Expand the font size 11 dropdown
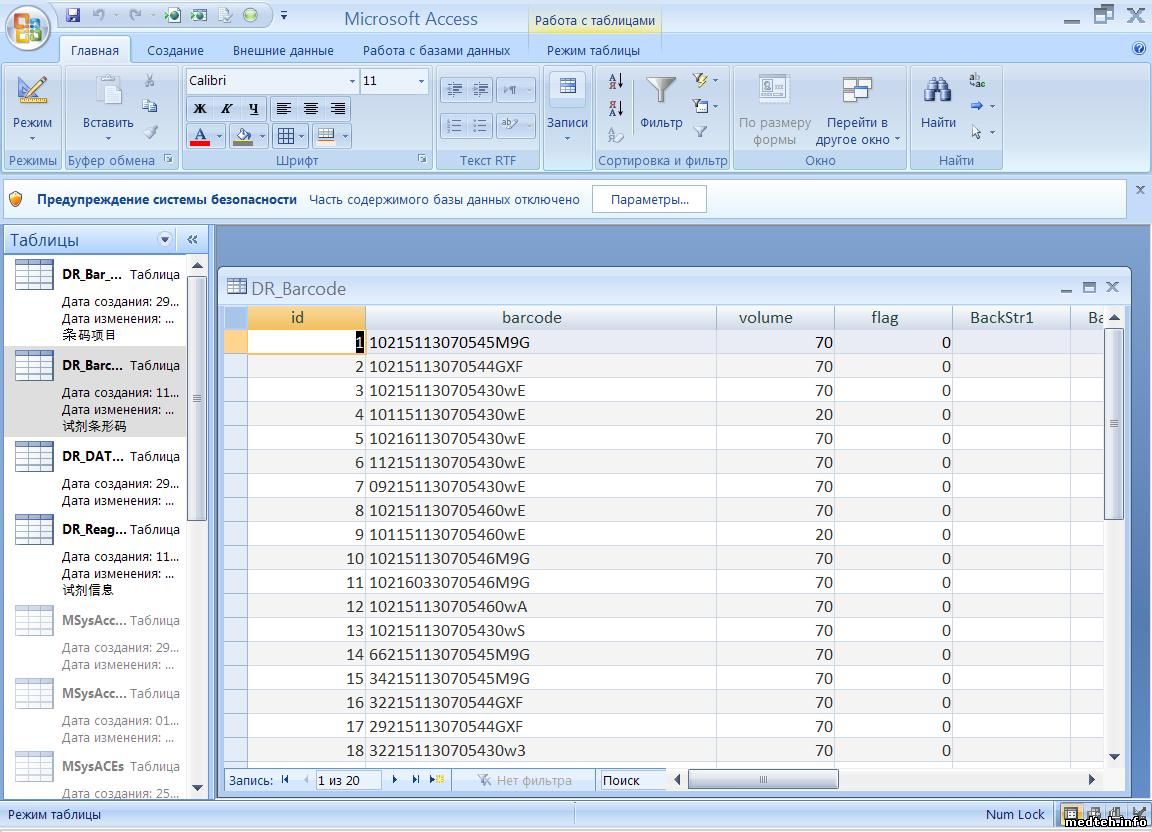 click(x=421, y=81)
